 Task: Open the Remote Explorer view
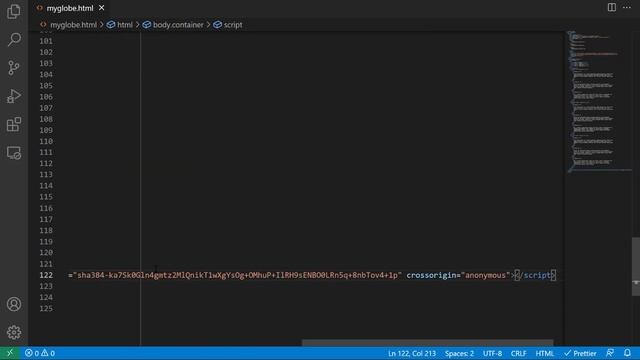point(14,153)
